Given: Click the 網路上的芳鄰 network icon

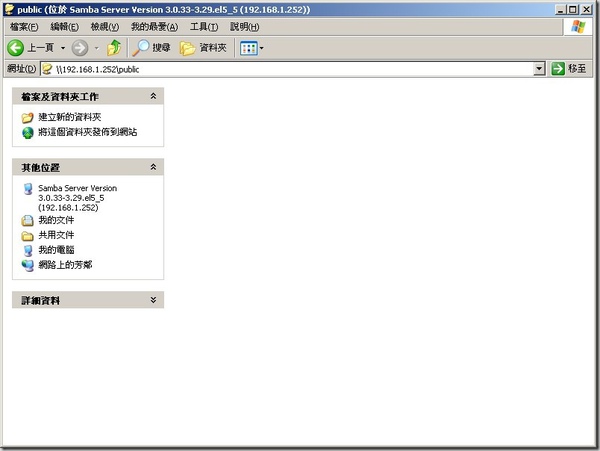Looking at the screenshot, I should click(28, 266).
